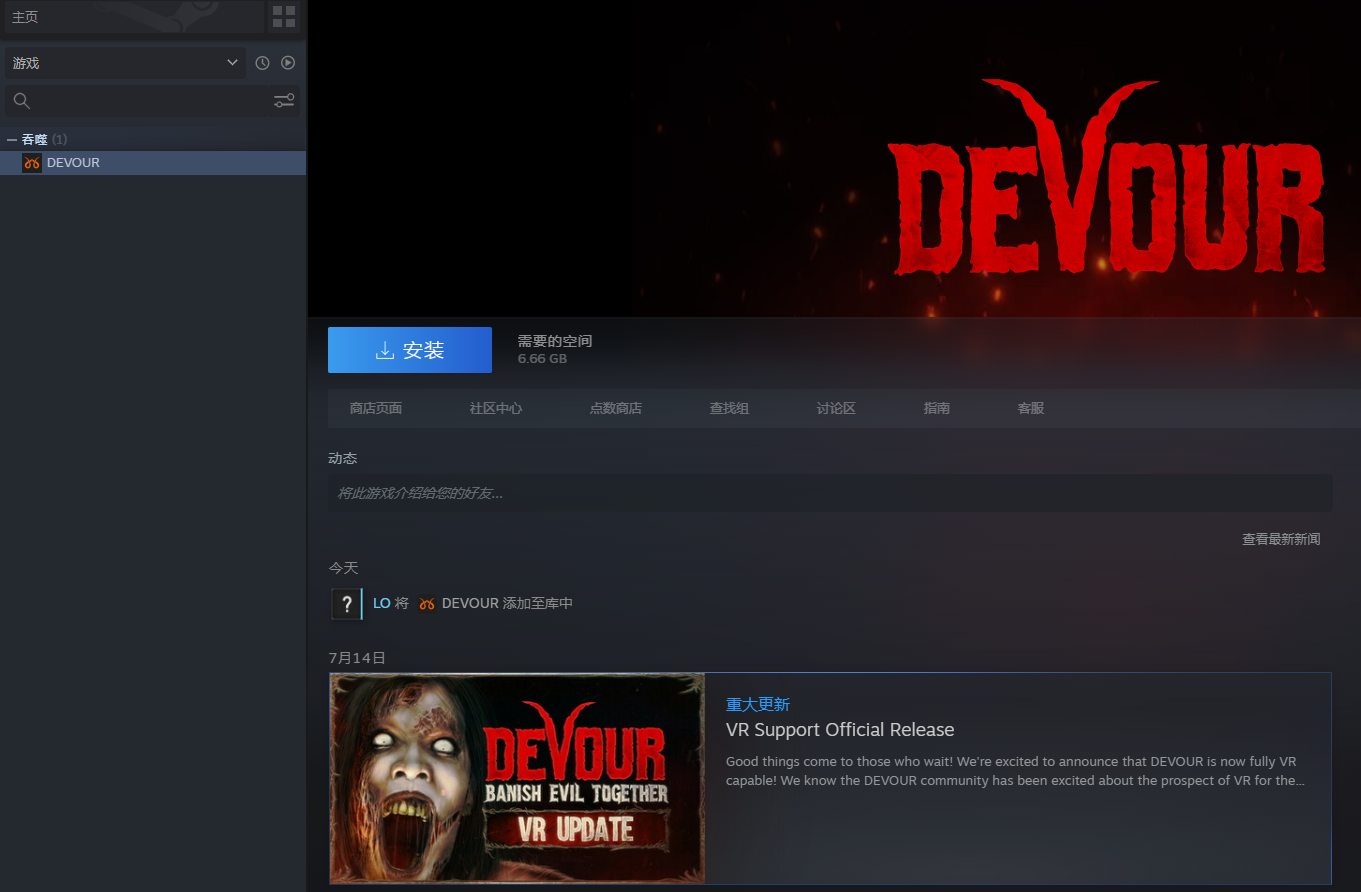1361x892 pixels.
Task: Click the unknown avatar question mark icon
Action: 346,604
